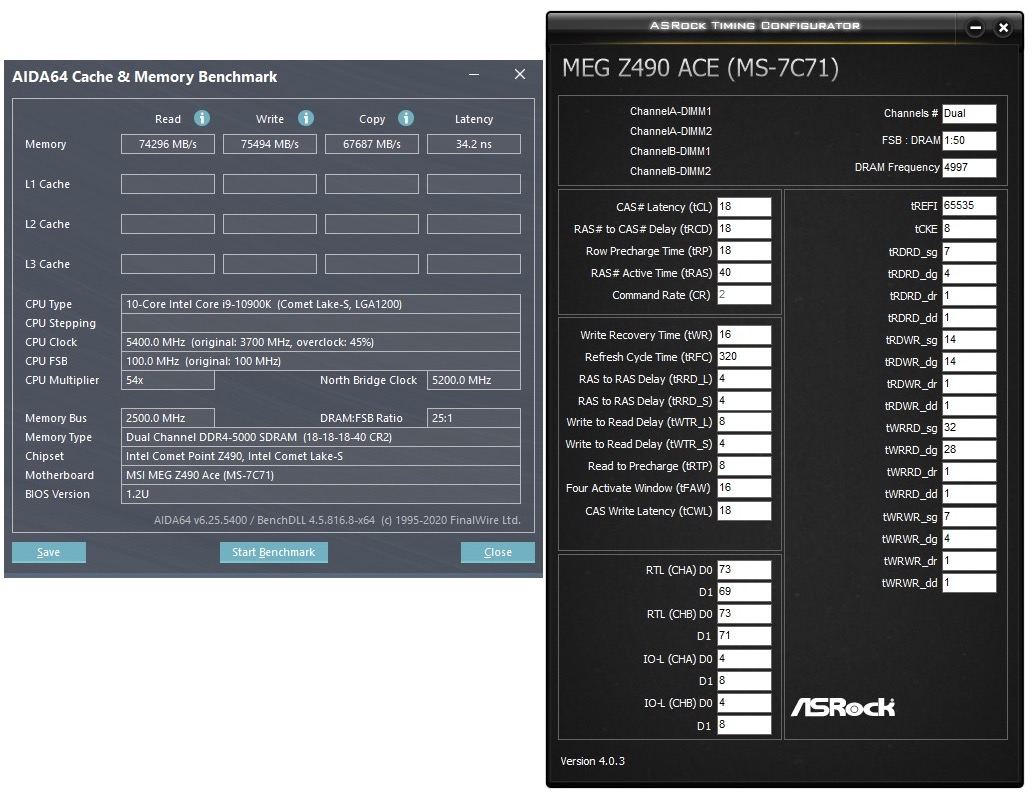Click the Command Rate (CR) field

tap(744, 295)
